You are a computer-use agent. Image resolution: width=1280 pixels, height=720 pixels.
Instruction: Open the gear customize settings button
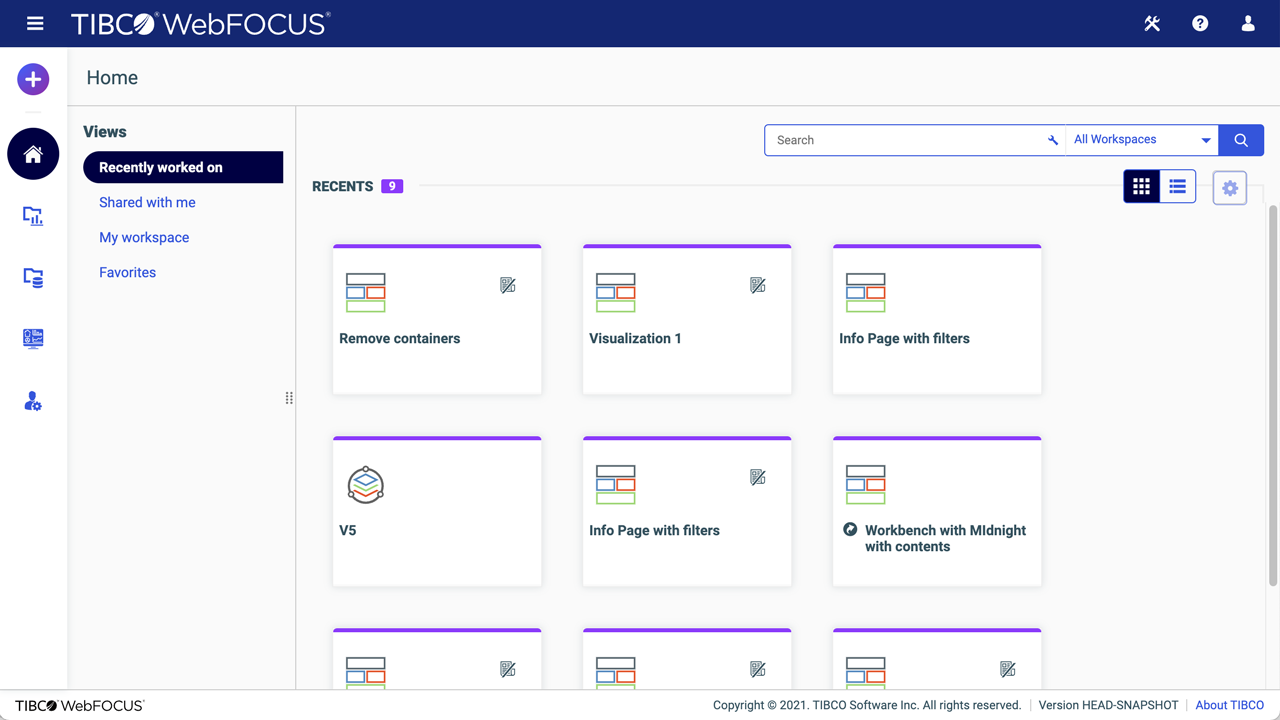click(x=1230, y=188)
